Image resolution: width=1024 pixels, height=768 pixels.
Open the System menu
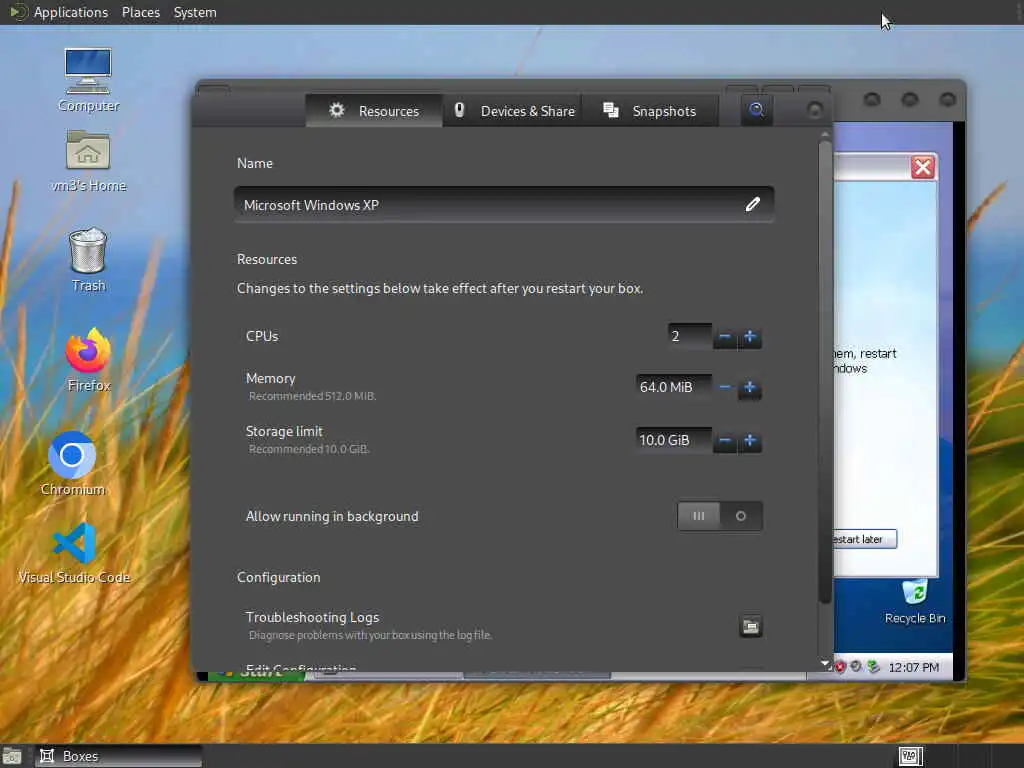(195, 12)
